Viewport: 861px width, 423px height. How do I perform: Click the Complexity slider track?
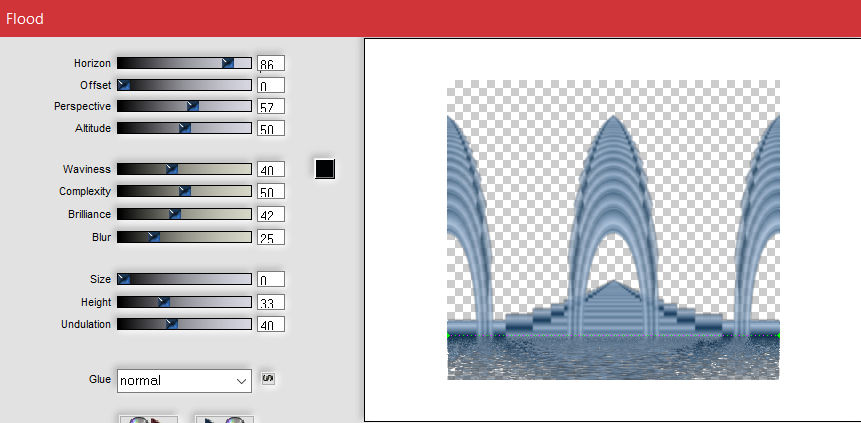[x=184, y=191]
